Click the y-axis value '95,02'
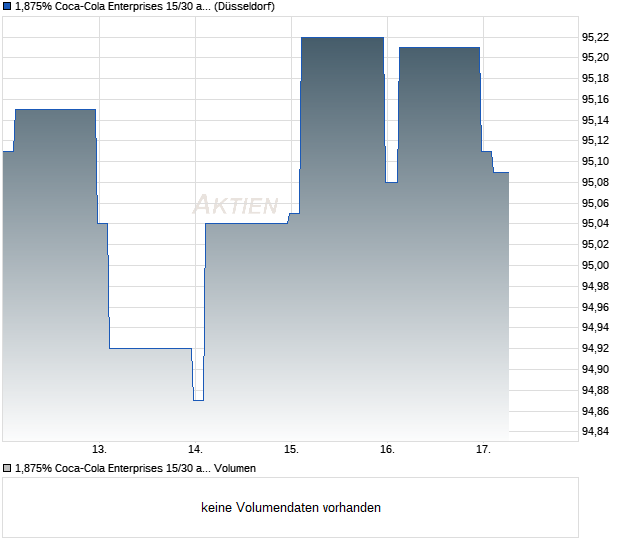The height and width of the screenshot is (546, 620). [x=595, y=244]
